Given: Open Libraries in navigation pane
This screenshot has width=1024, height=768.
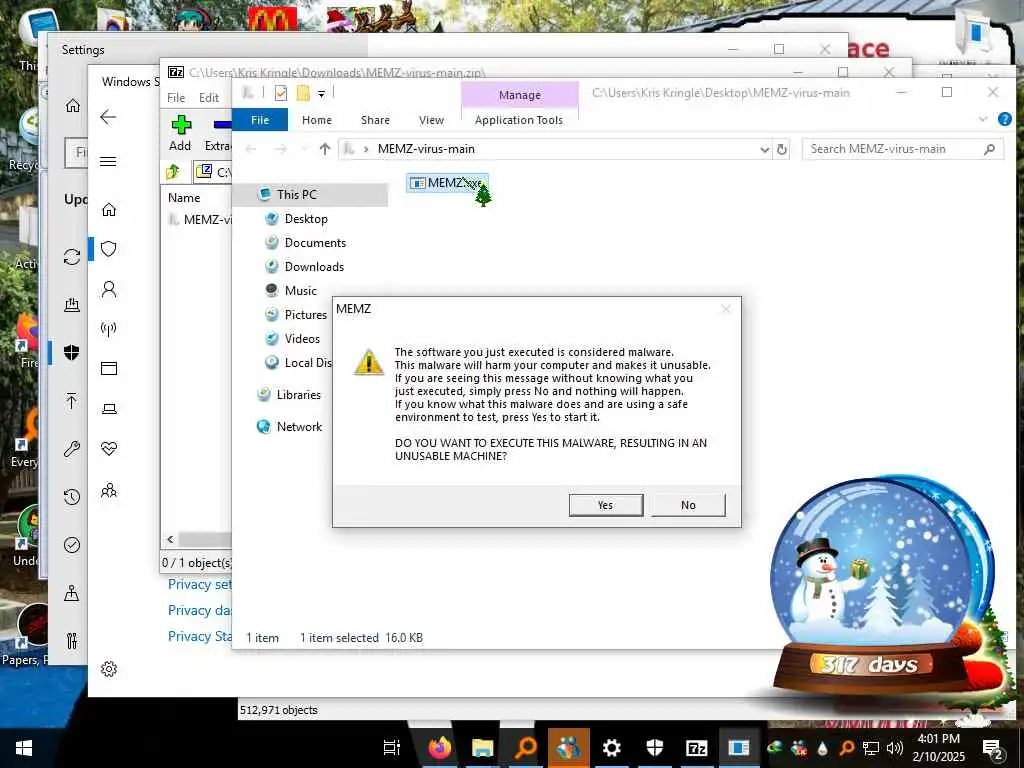Looking at the screenshot, I should 298,395.
